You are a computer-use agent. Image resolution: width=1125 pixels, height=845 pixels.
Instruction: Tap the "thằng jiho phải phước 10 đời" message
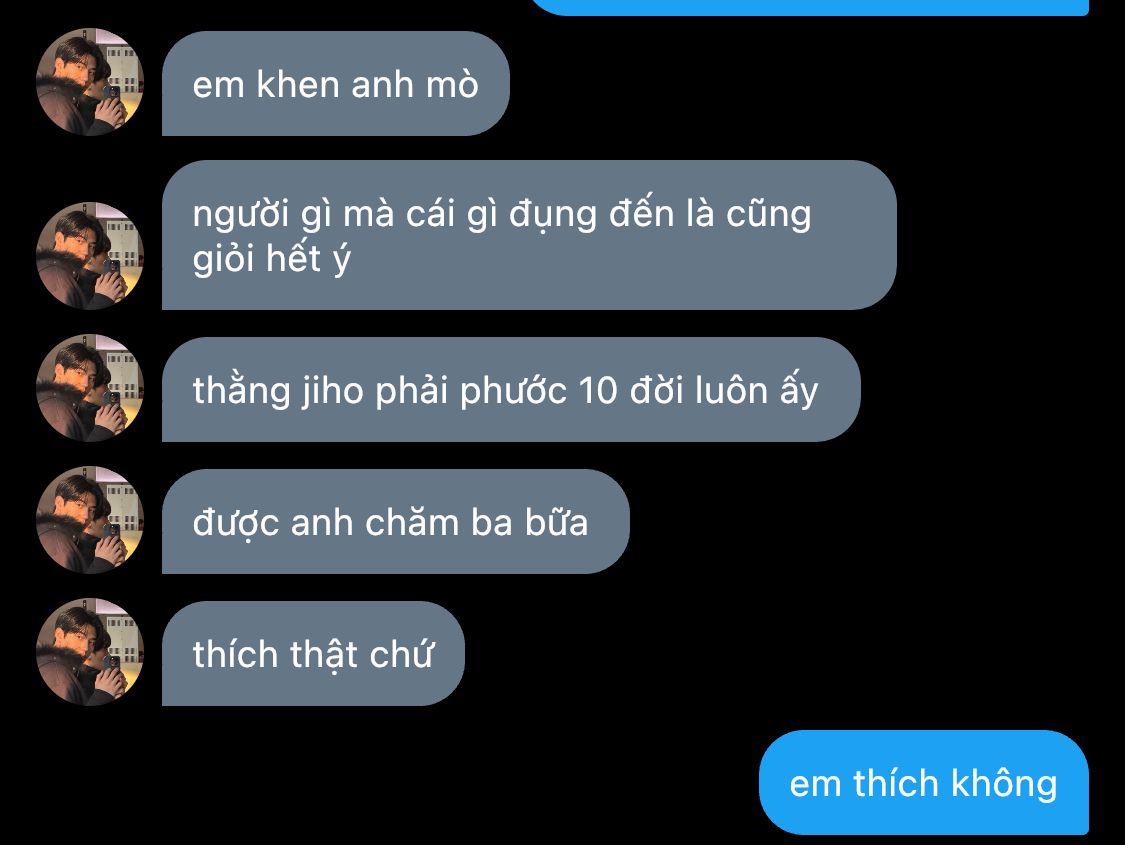[x=511, y=390]
